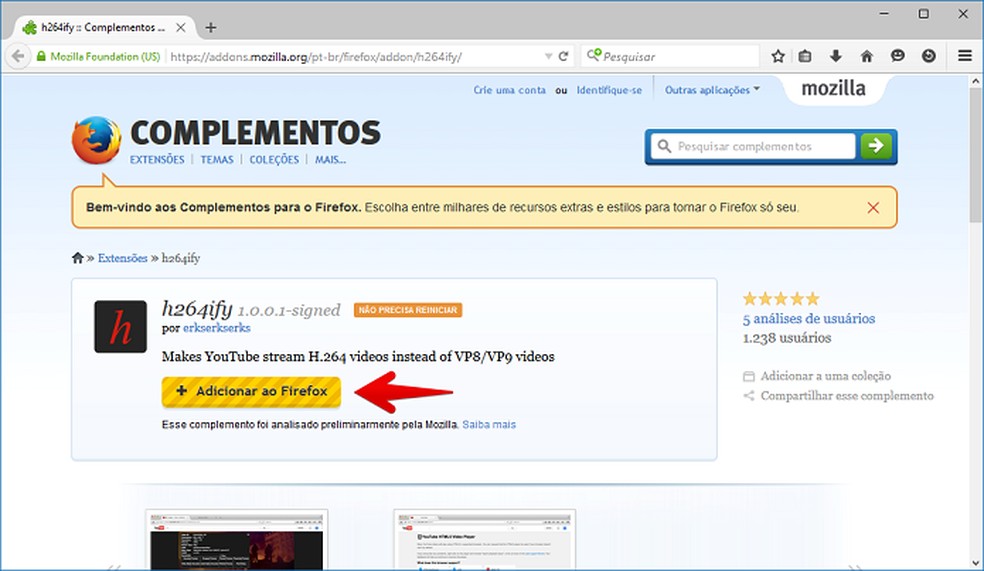Image resolution: width=984 pixels, height=571 pixels.
Task: Click Mozilla Foundation (US) identity label
Action: [105, 56]
